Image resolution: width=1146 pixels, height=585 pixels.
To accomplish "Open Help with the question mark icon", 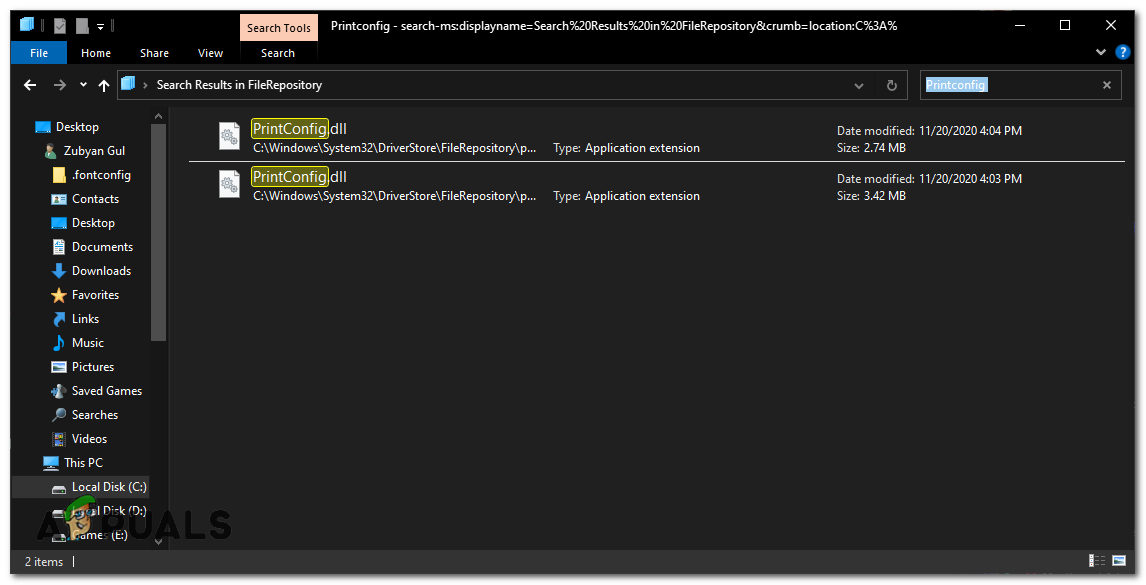I will pos(1123,52).
